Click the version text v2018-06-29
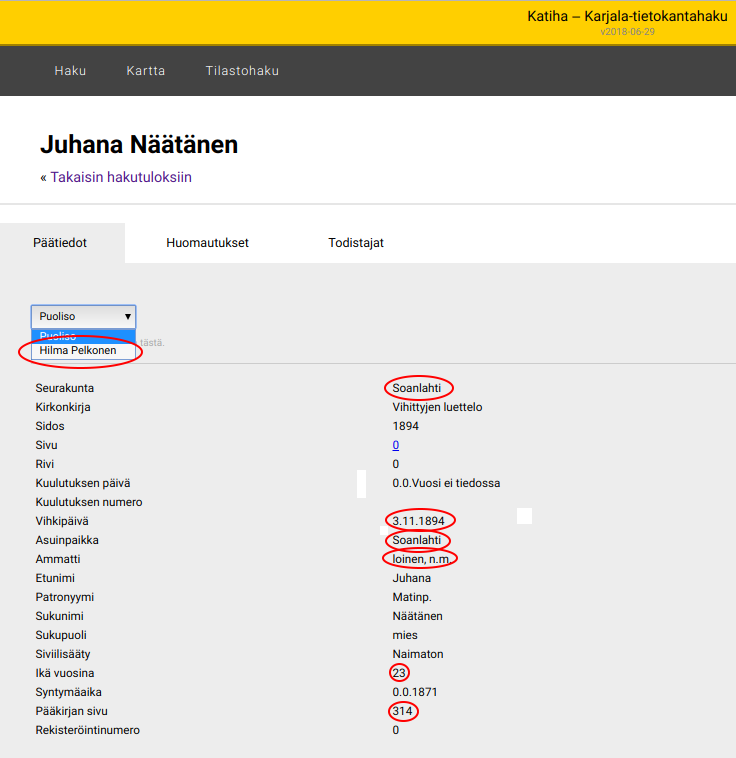This screenshot has height=758, width=736. (x=627, y=32)
